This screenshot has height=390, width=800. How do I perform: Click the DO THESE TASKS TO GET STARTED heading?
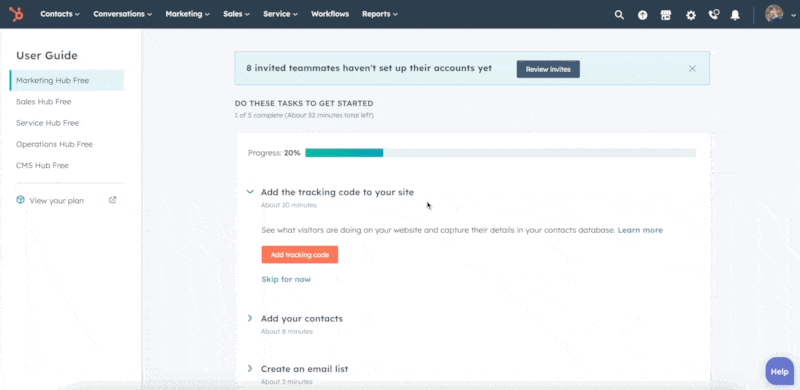(304, 103)
